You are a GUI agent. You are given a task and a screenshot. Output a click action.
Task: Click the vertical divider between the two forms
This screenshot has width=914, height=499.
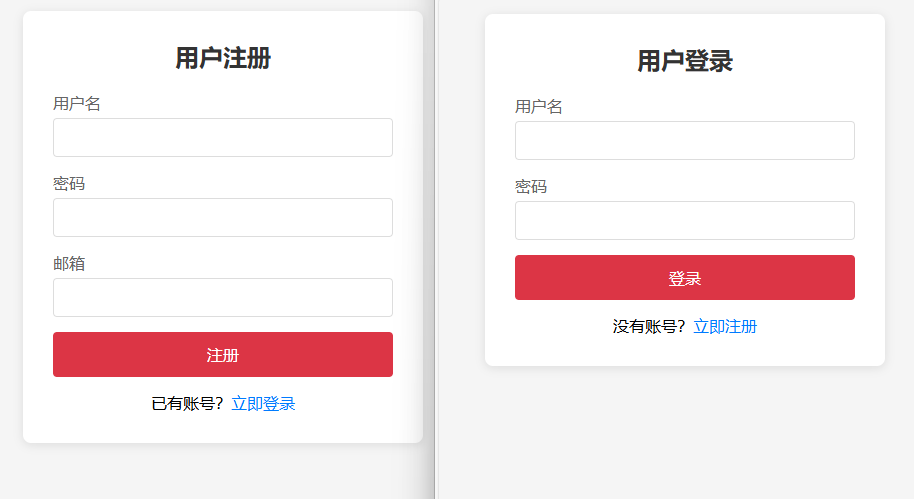[x=435, y=250]
